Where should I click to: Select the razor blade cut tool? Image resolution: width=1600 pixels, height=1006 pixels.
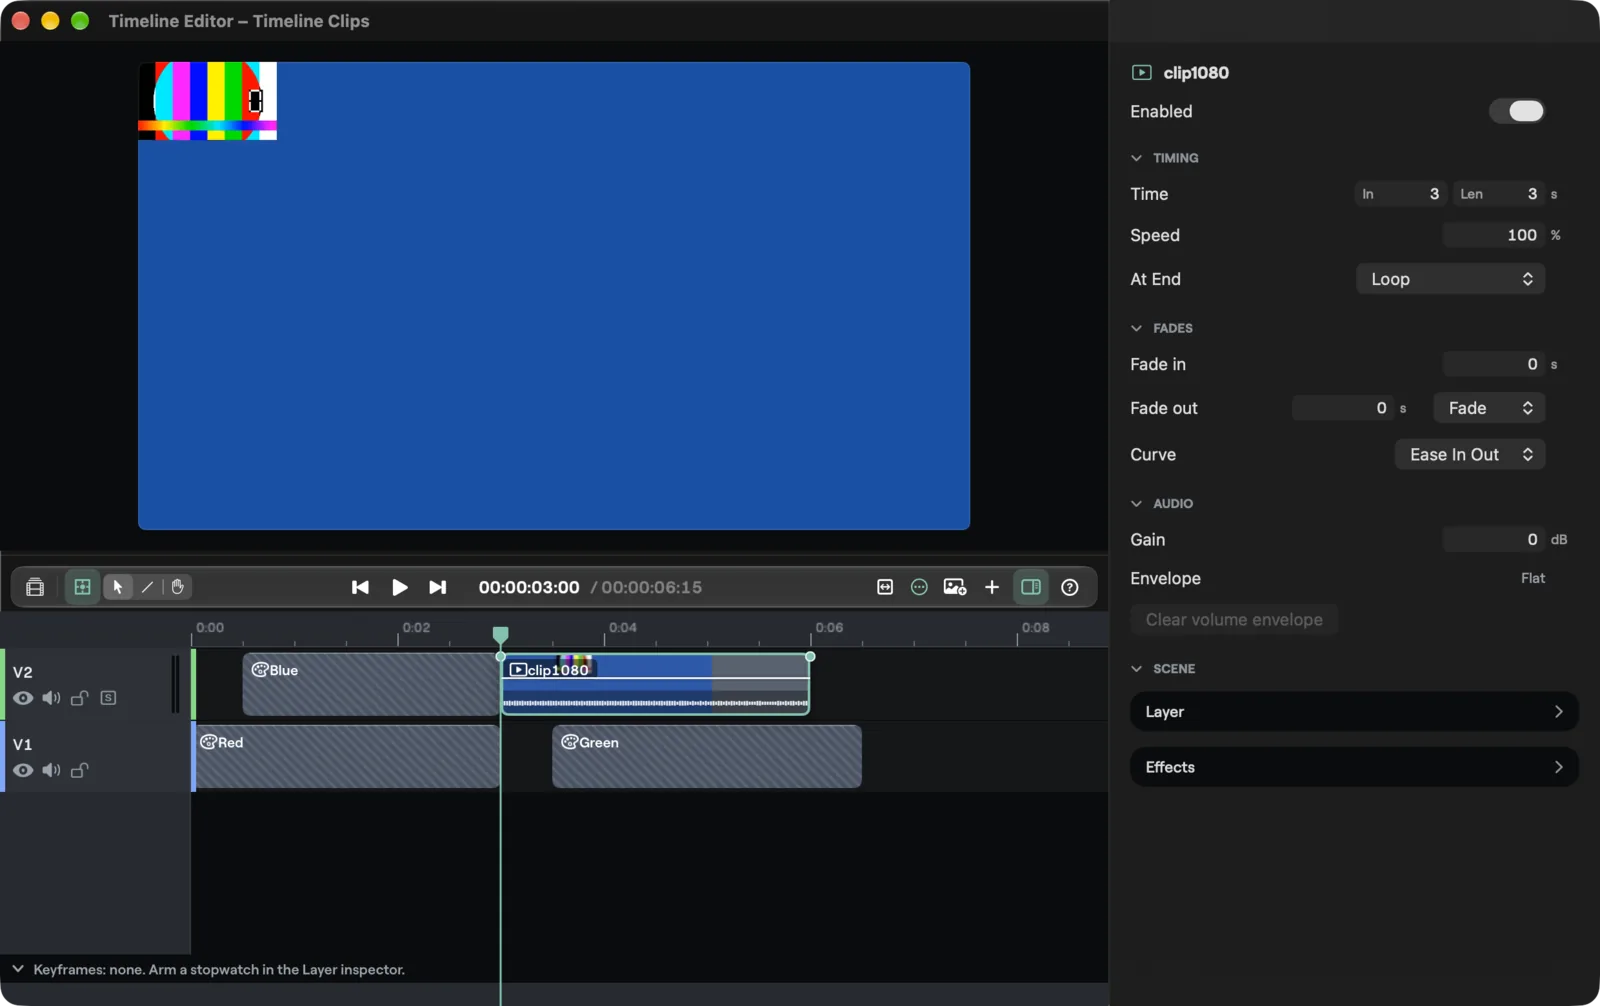pyautogui.click(x=148, y=587)
